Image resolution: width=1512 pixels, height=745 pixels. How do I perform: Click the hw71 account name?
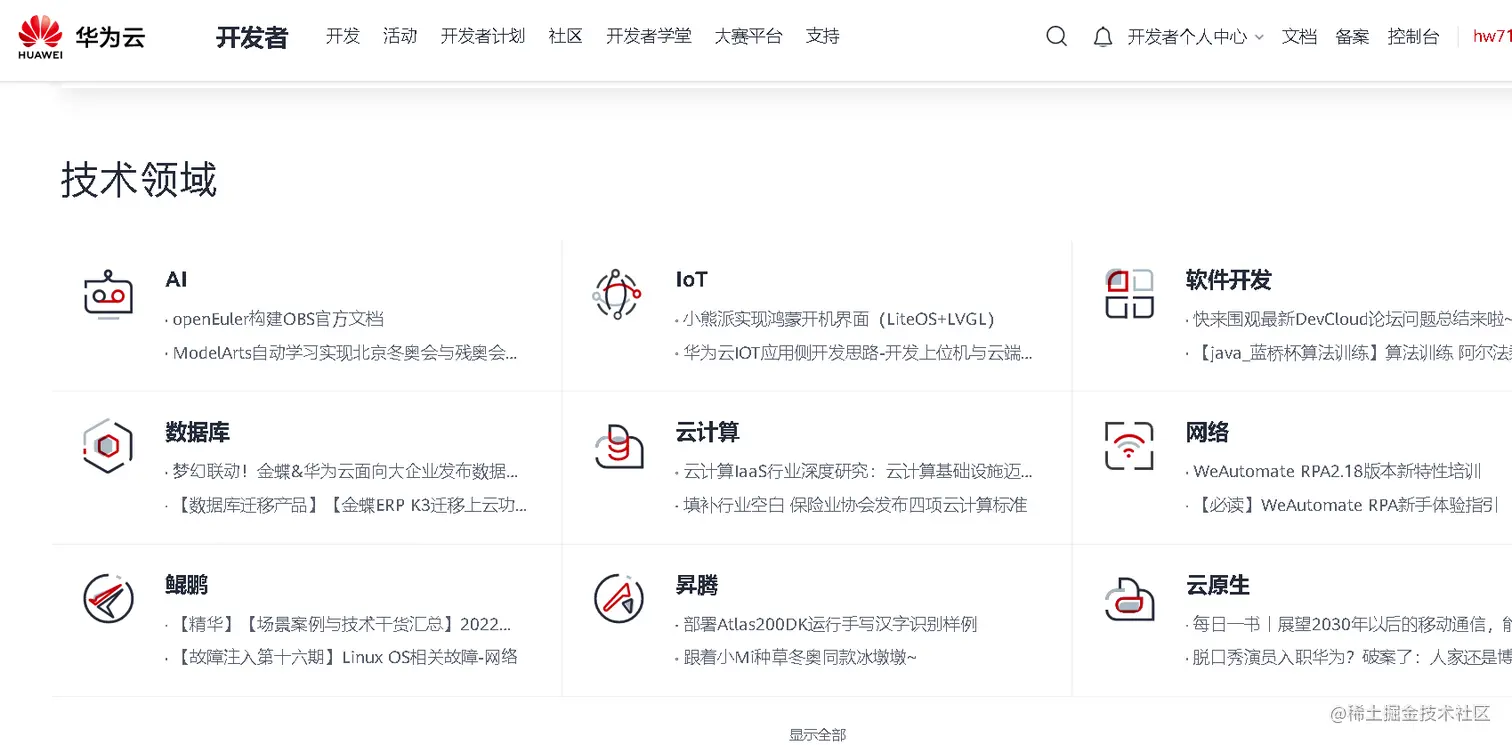coord(1492,37)
